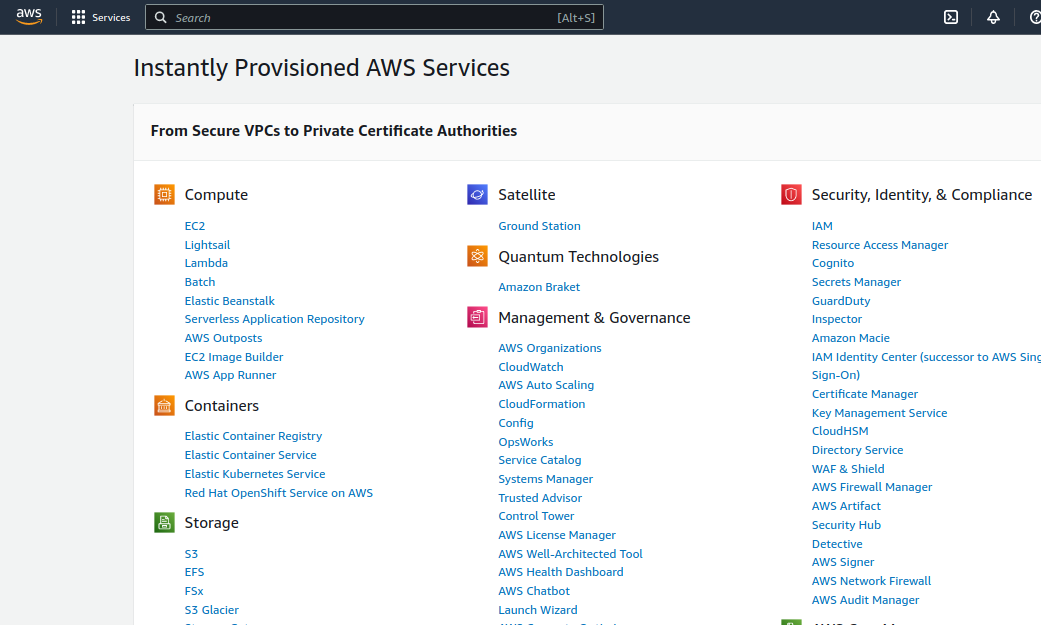1041x625 pixels.
Task: Select AWS Auto Scaling
Action: [546, 385]
